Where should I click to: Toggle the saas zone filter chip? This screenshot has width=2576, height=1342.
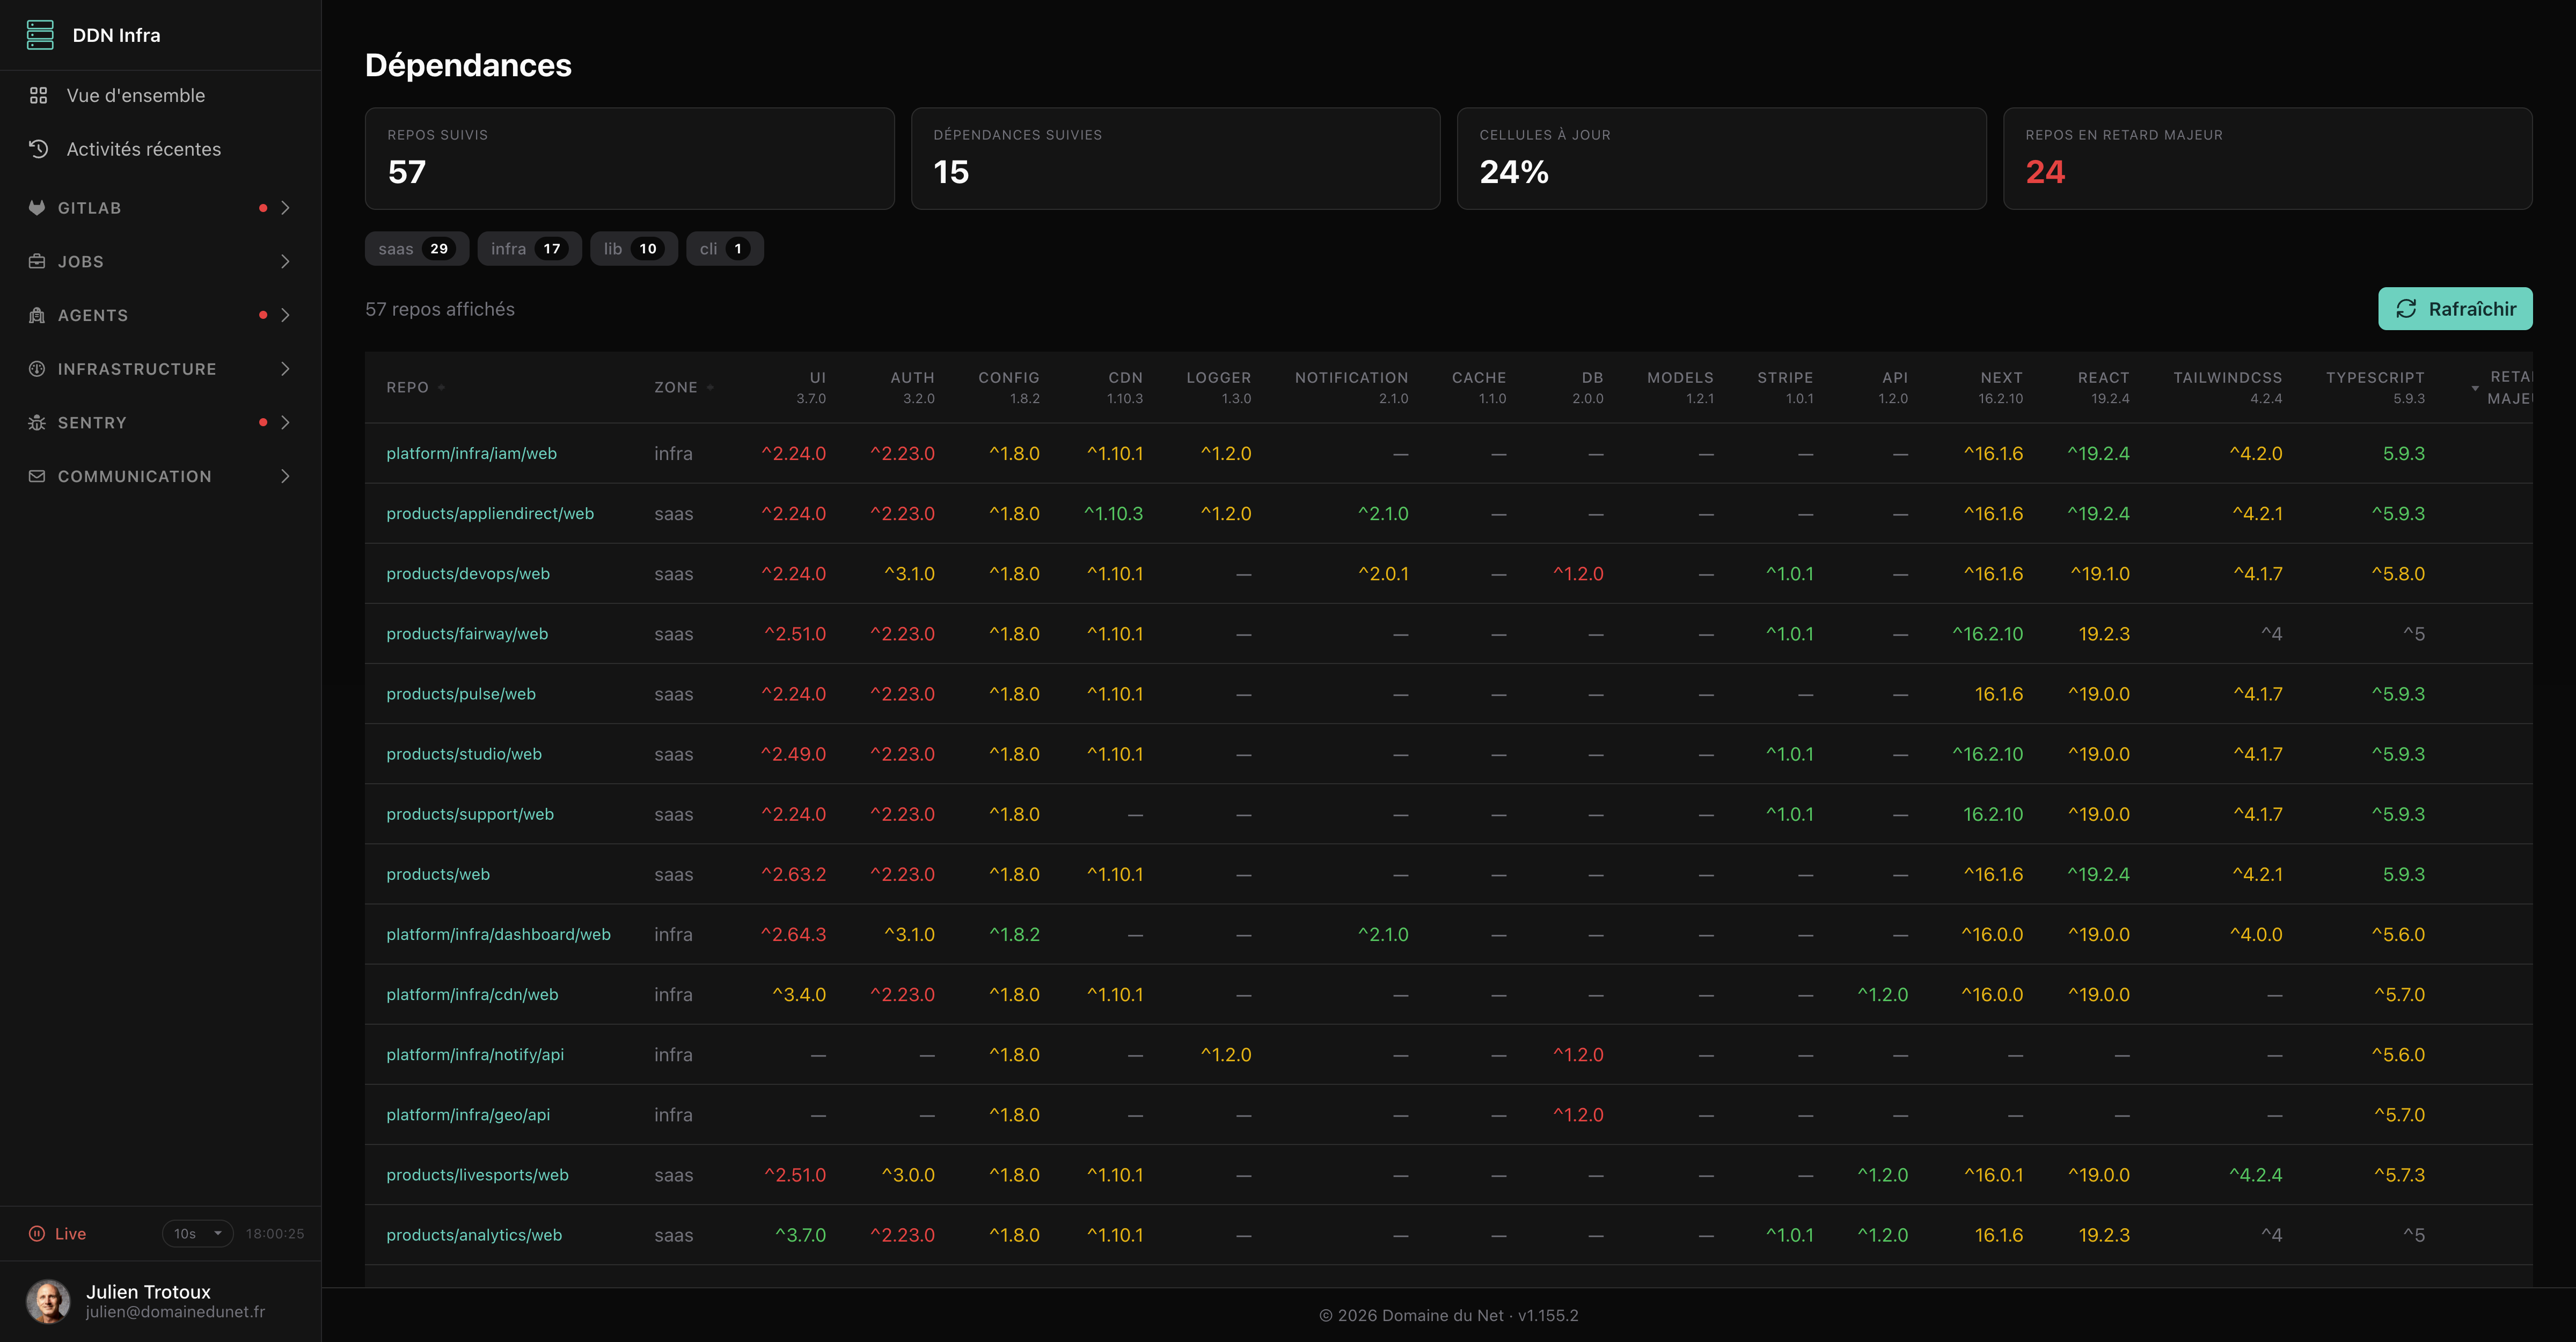coord(416,249)
